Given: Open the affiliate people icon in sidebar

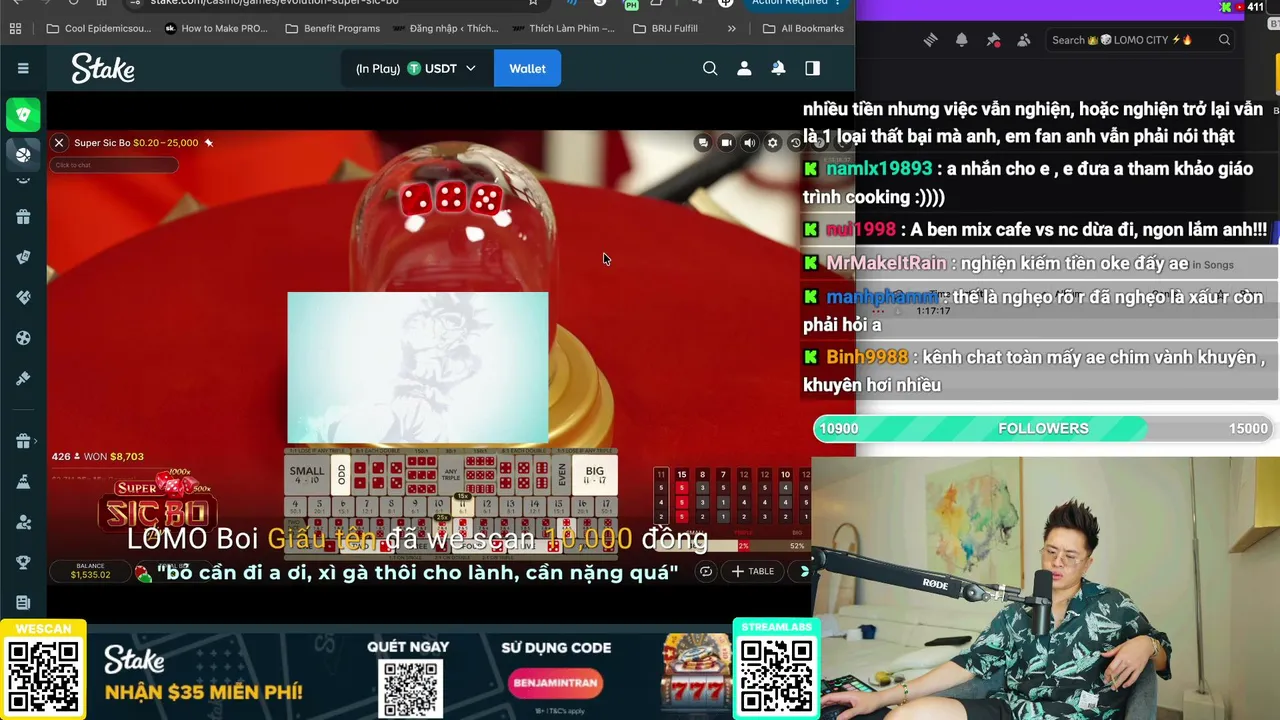Looking at the screenshot, I should 23,522.
